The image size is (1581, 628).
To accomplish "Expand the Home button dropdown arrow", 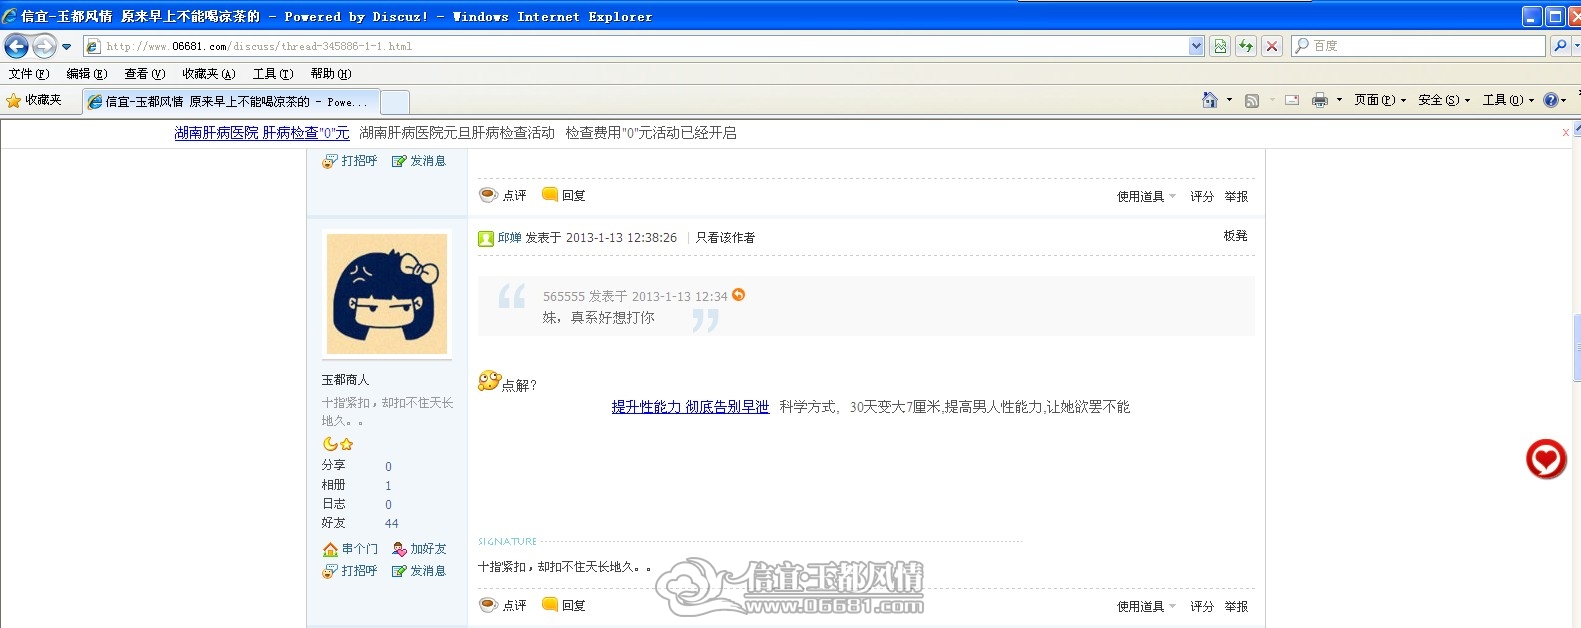I will (1229, 100).
